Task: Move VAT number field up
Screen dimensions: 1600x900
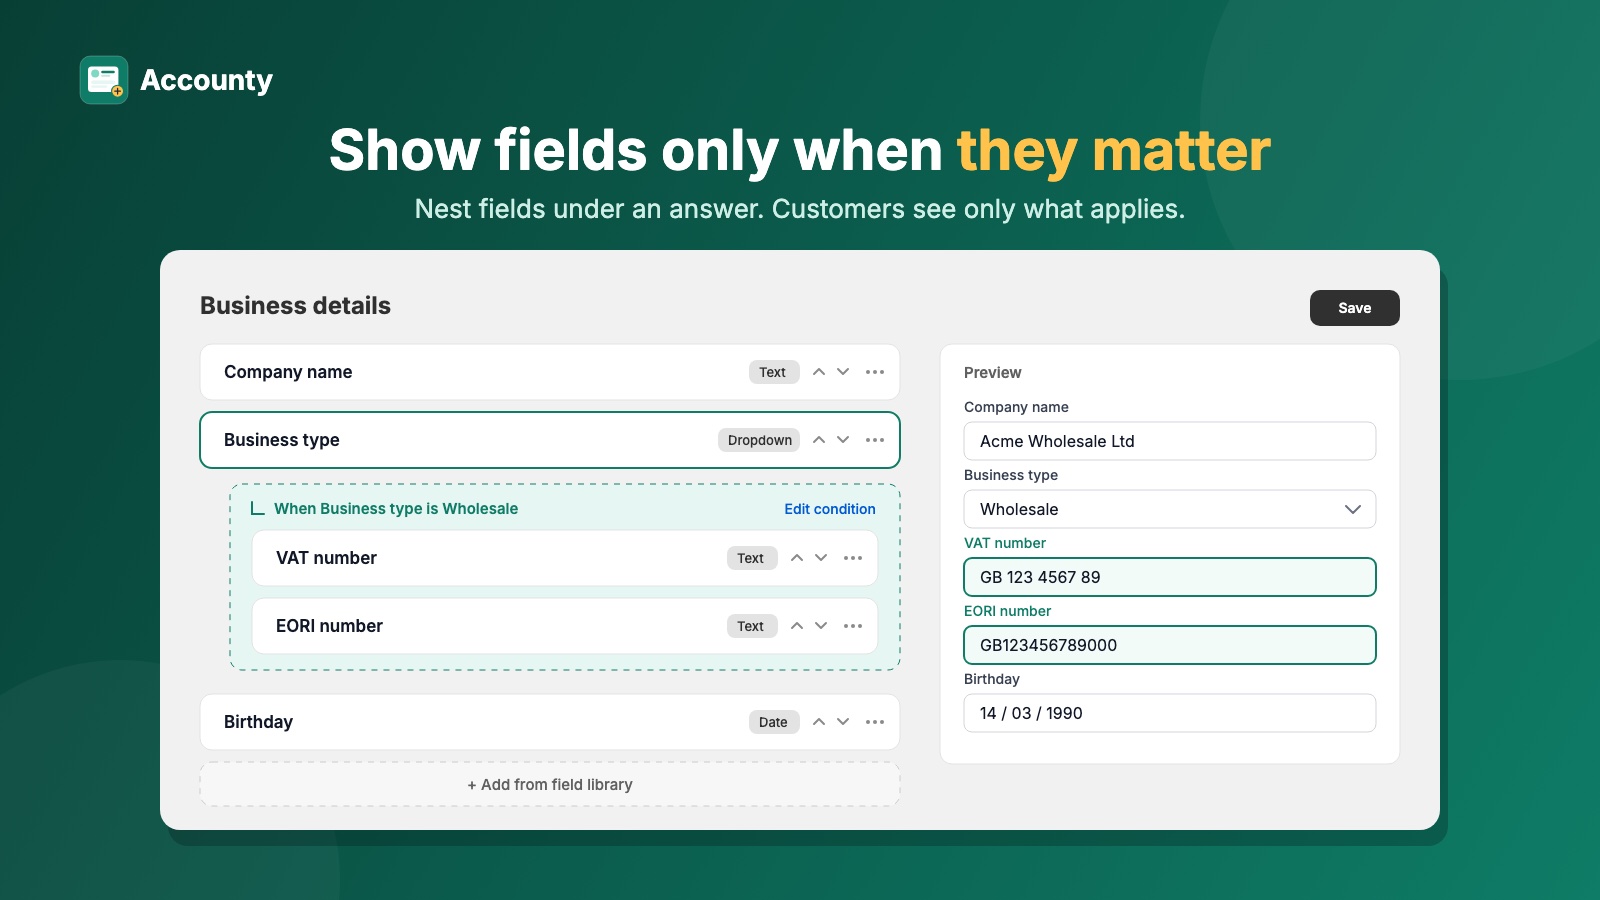Action: tap(797, 558)
